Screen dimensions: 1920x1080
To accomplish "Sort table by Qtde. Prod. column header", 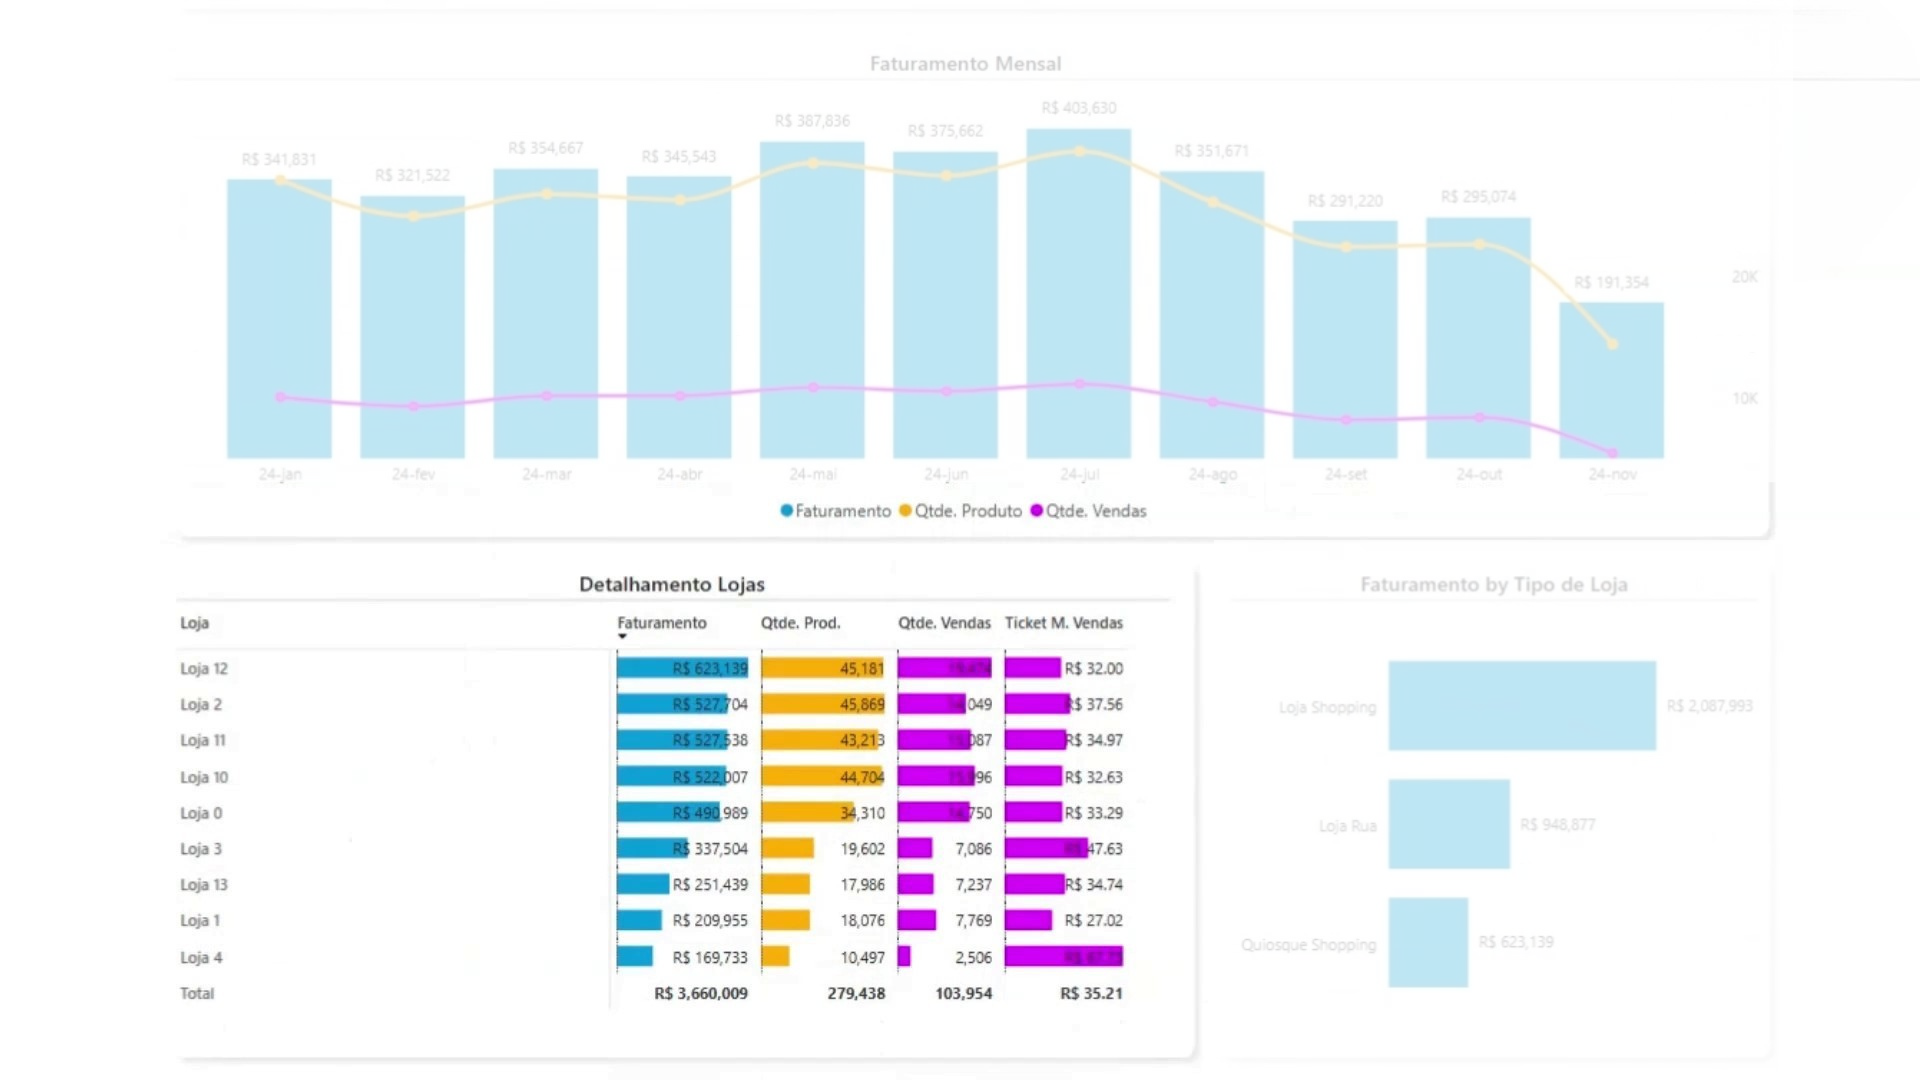I will [x=800, y=623].
